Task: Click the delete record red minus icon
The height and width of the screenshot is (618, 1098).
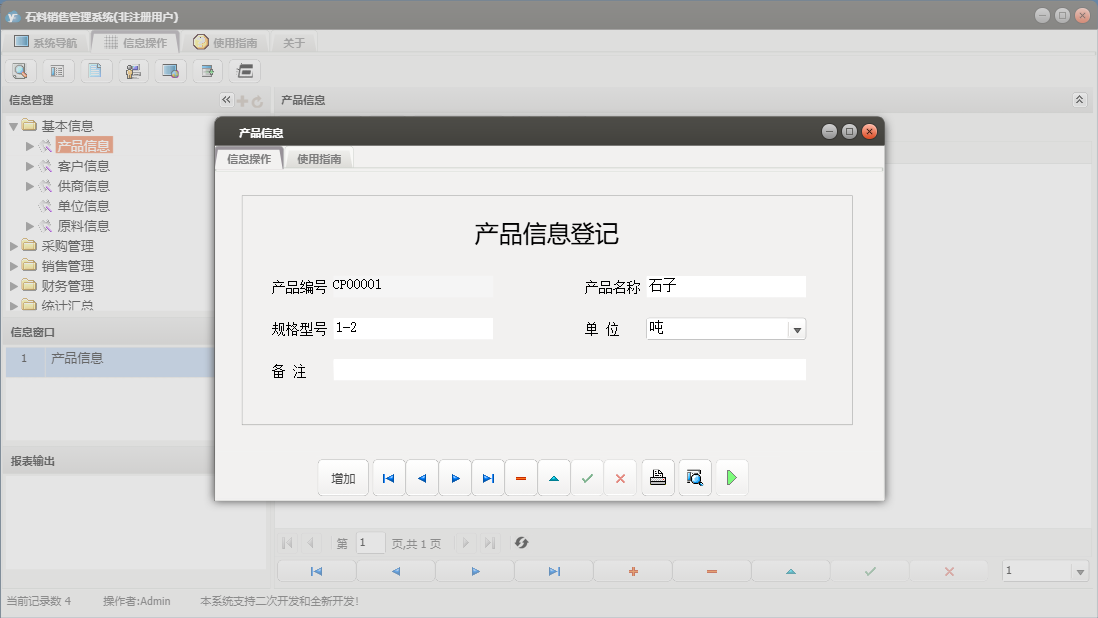Action: click(521, 477)
